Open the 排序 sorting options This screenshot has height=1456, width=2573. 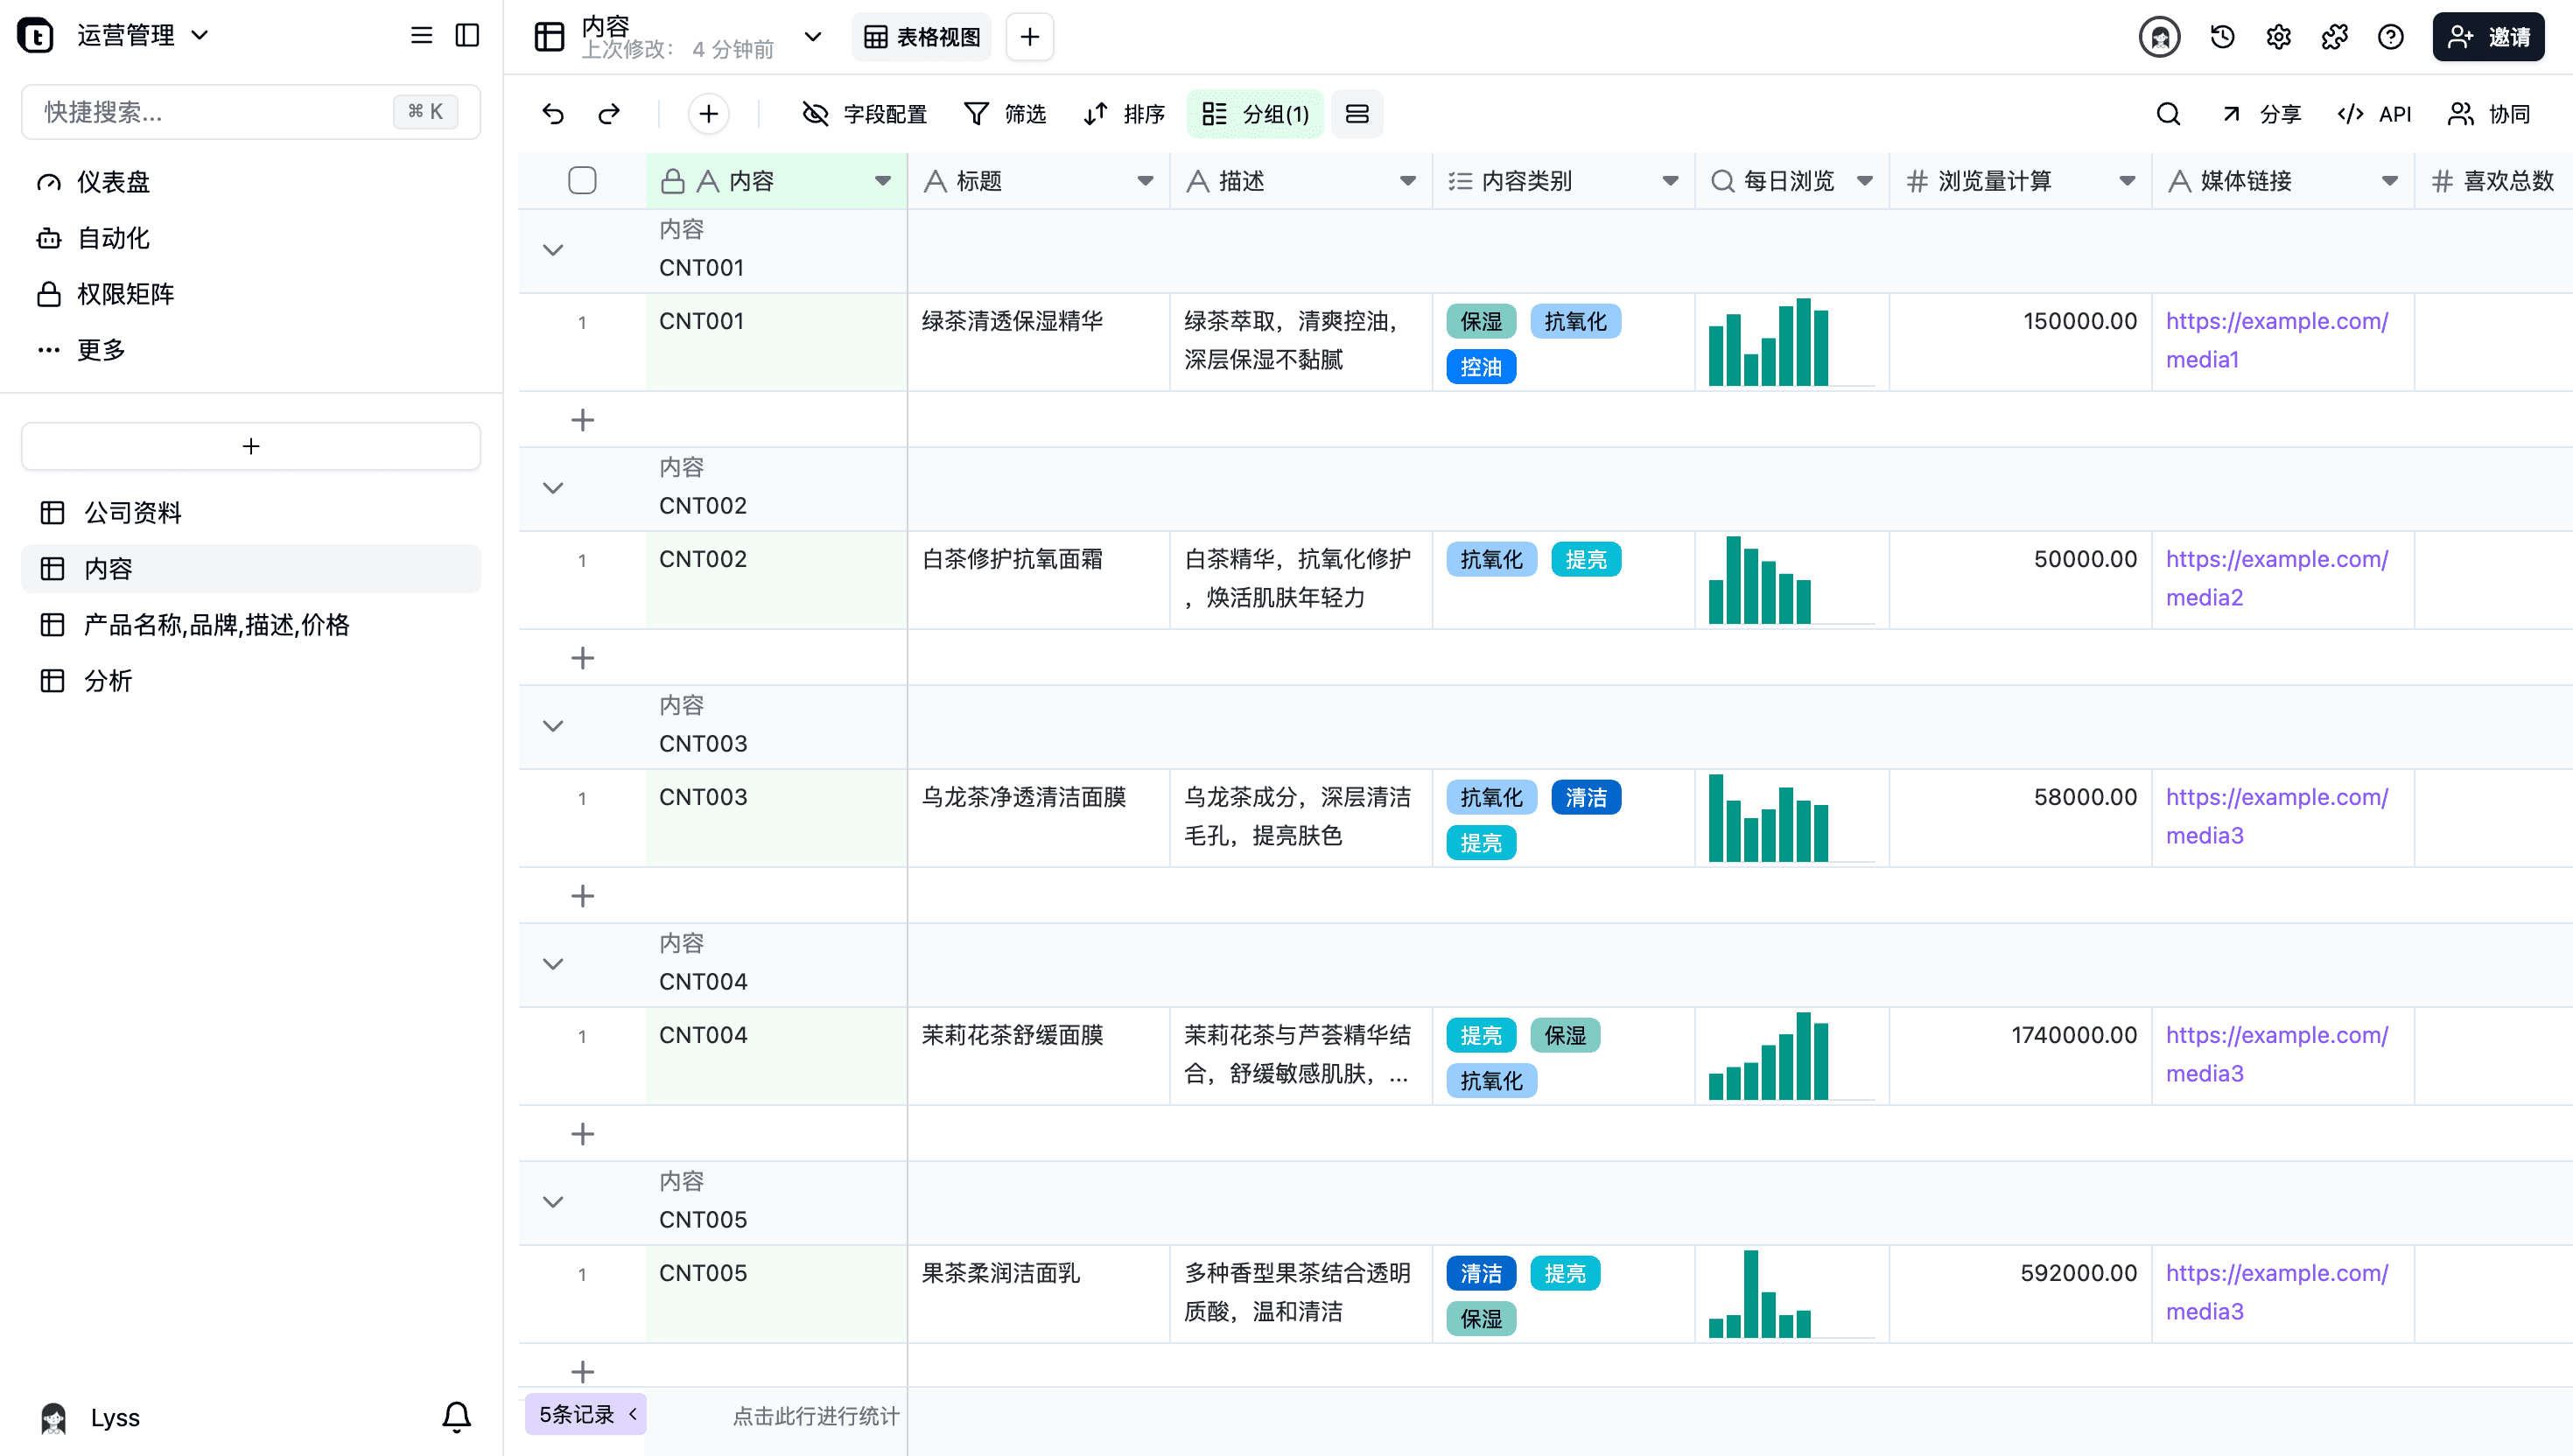point(1122,114)
